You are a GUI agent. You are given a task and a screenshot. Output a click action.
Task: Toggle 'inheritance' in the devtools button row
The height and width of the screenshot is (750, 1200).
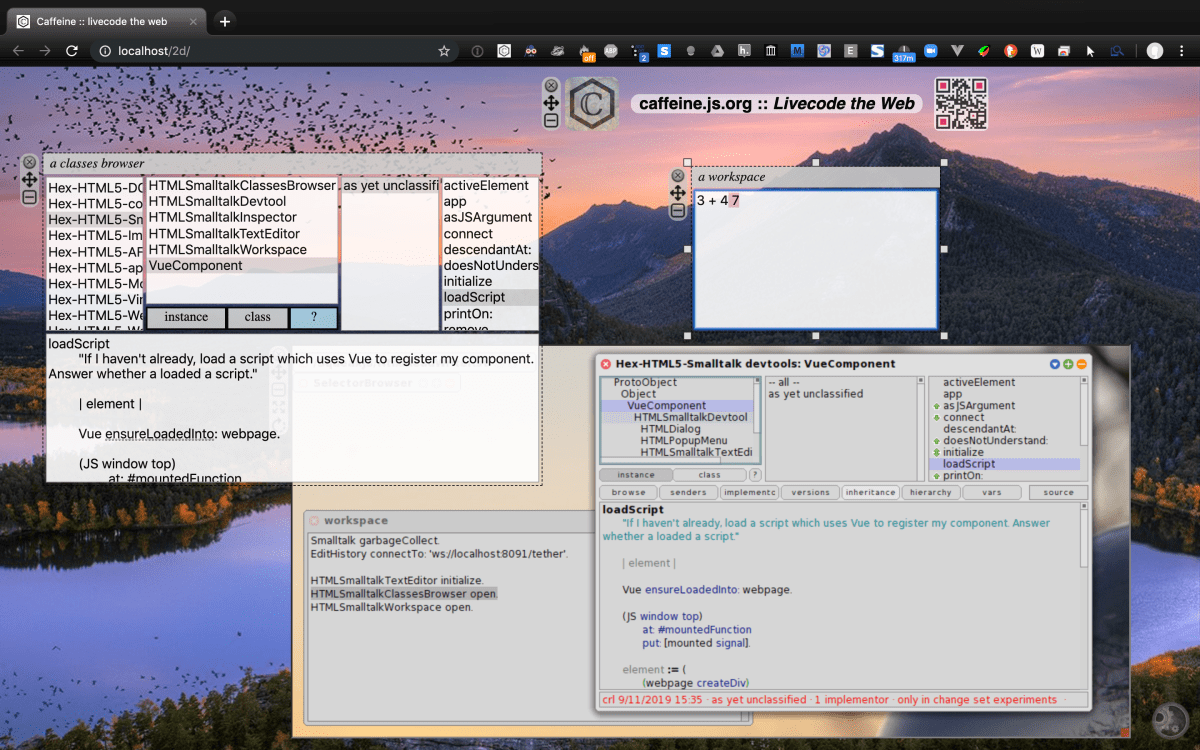click(x=870, y=492)
